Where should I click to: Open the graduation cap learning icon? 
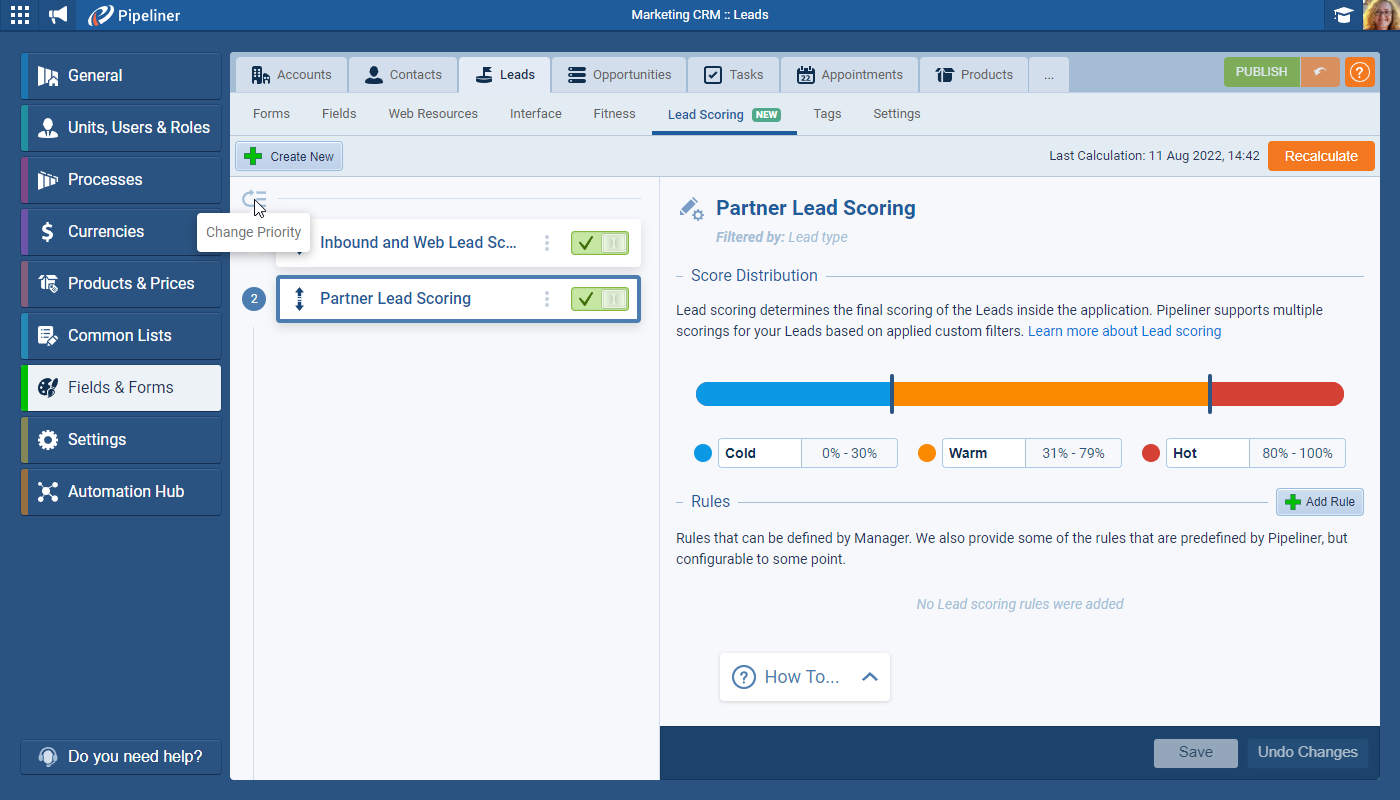(x=1343, y=15)
